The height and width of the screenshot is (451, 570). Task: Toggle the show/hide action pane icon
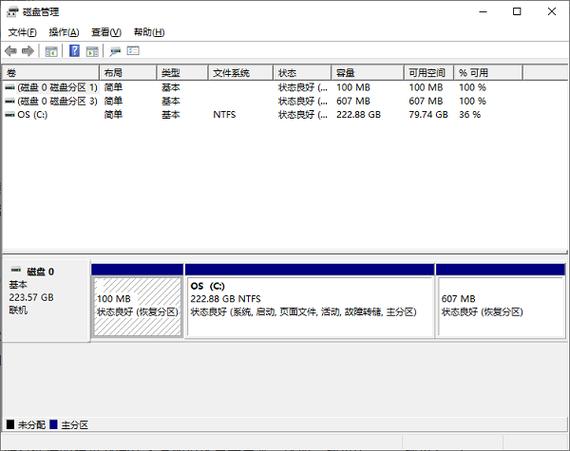[x=92, y=51]
